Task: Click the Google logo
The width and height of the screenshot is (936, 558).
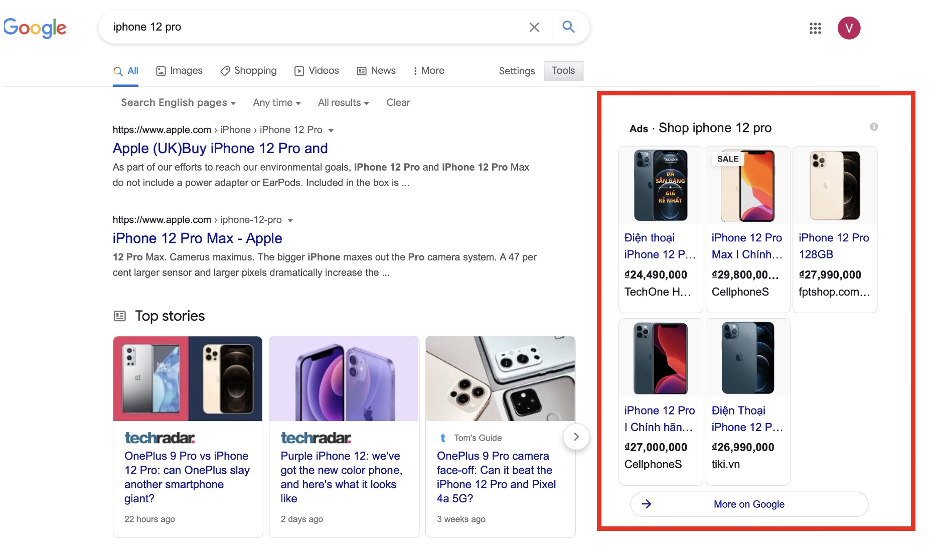Action: click(x=35, y=28)
